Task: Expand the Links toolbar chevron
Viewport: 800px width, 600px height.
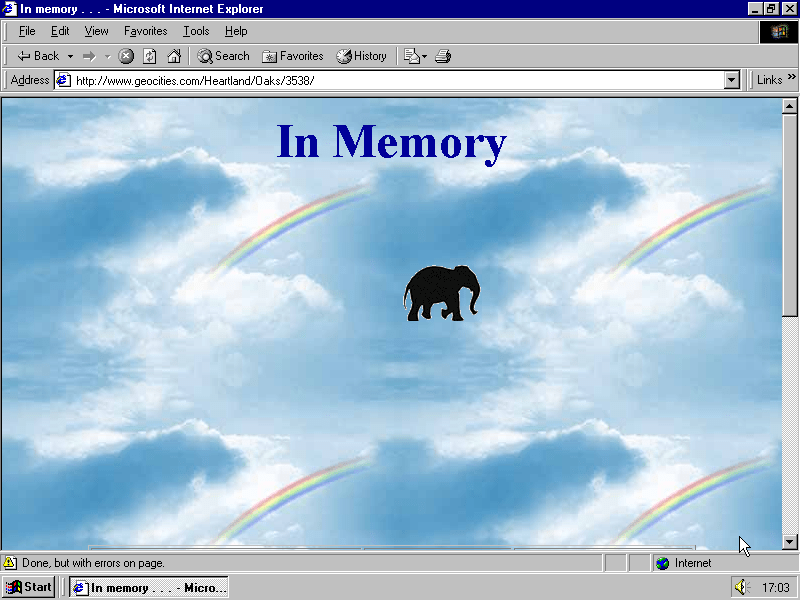Action: coord(792,80)
